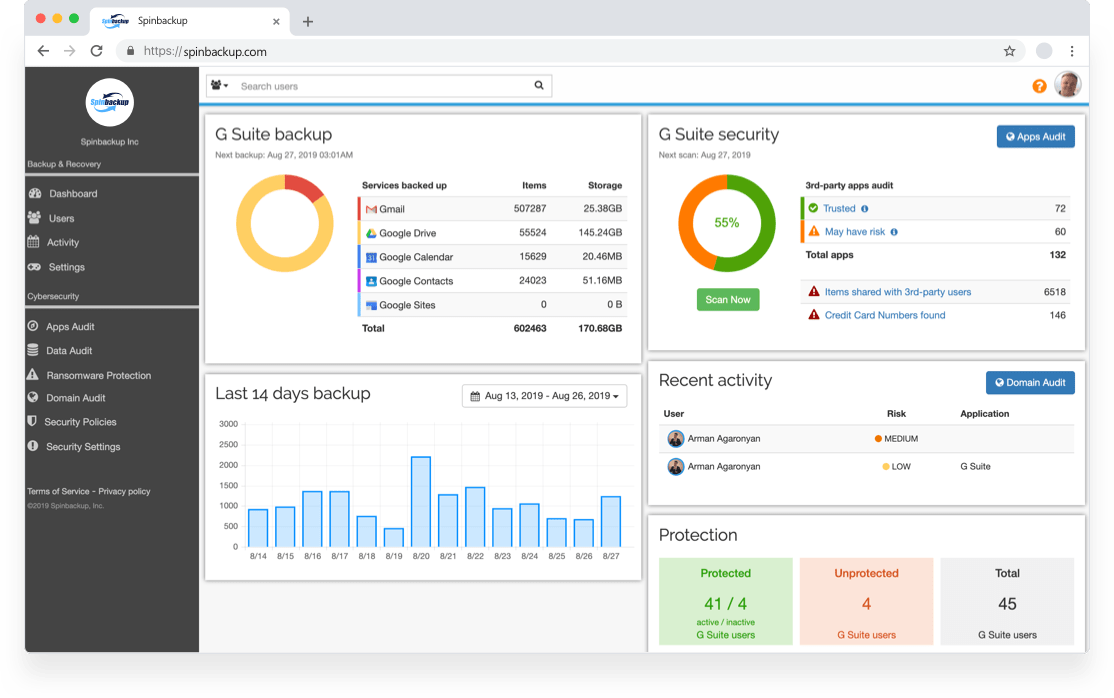This screenshot has width=1114, height=698.
Task: Open the browser three-dot menu
Action: point(1071,51)
